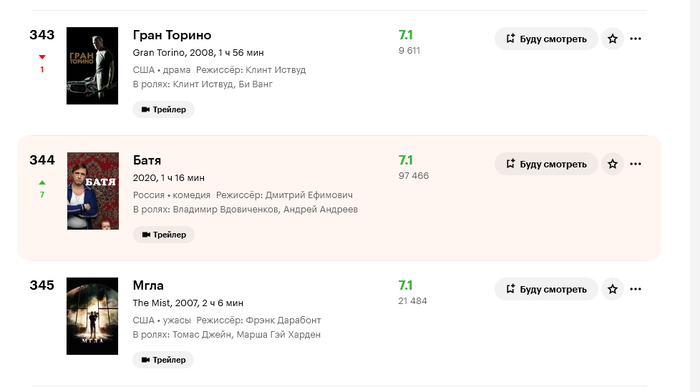Viewport: 700px width, 392px height.
Task: Open the Батя title link
Action: (147, 160)
